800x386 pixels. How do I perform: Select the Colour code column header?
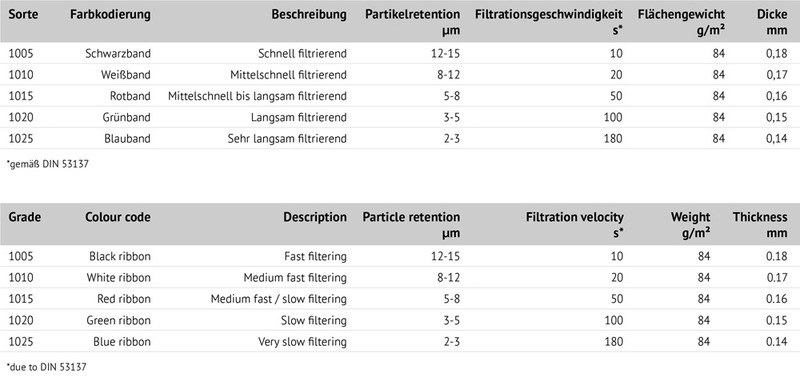(118, 217)
